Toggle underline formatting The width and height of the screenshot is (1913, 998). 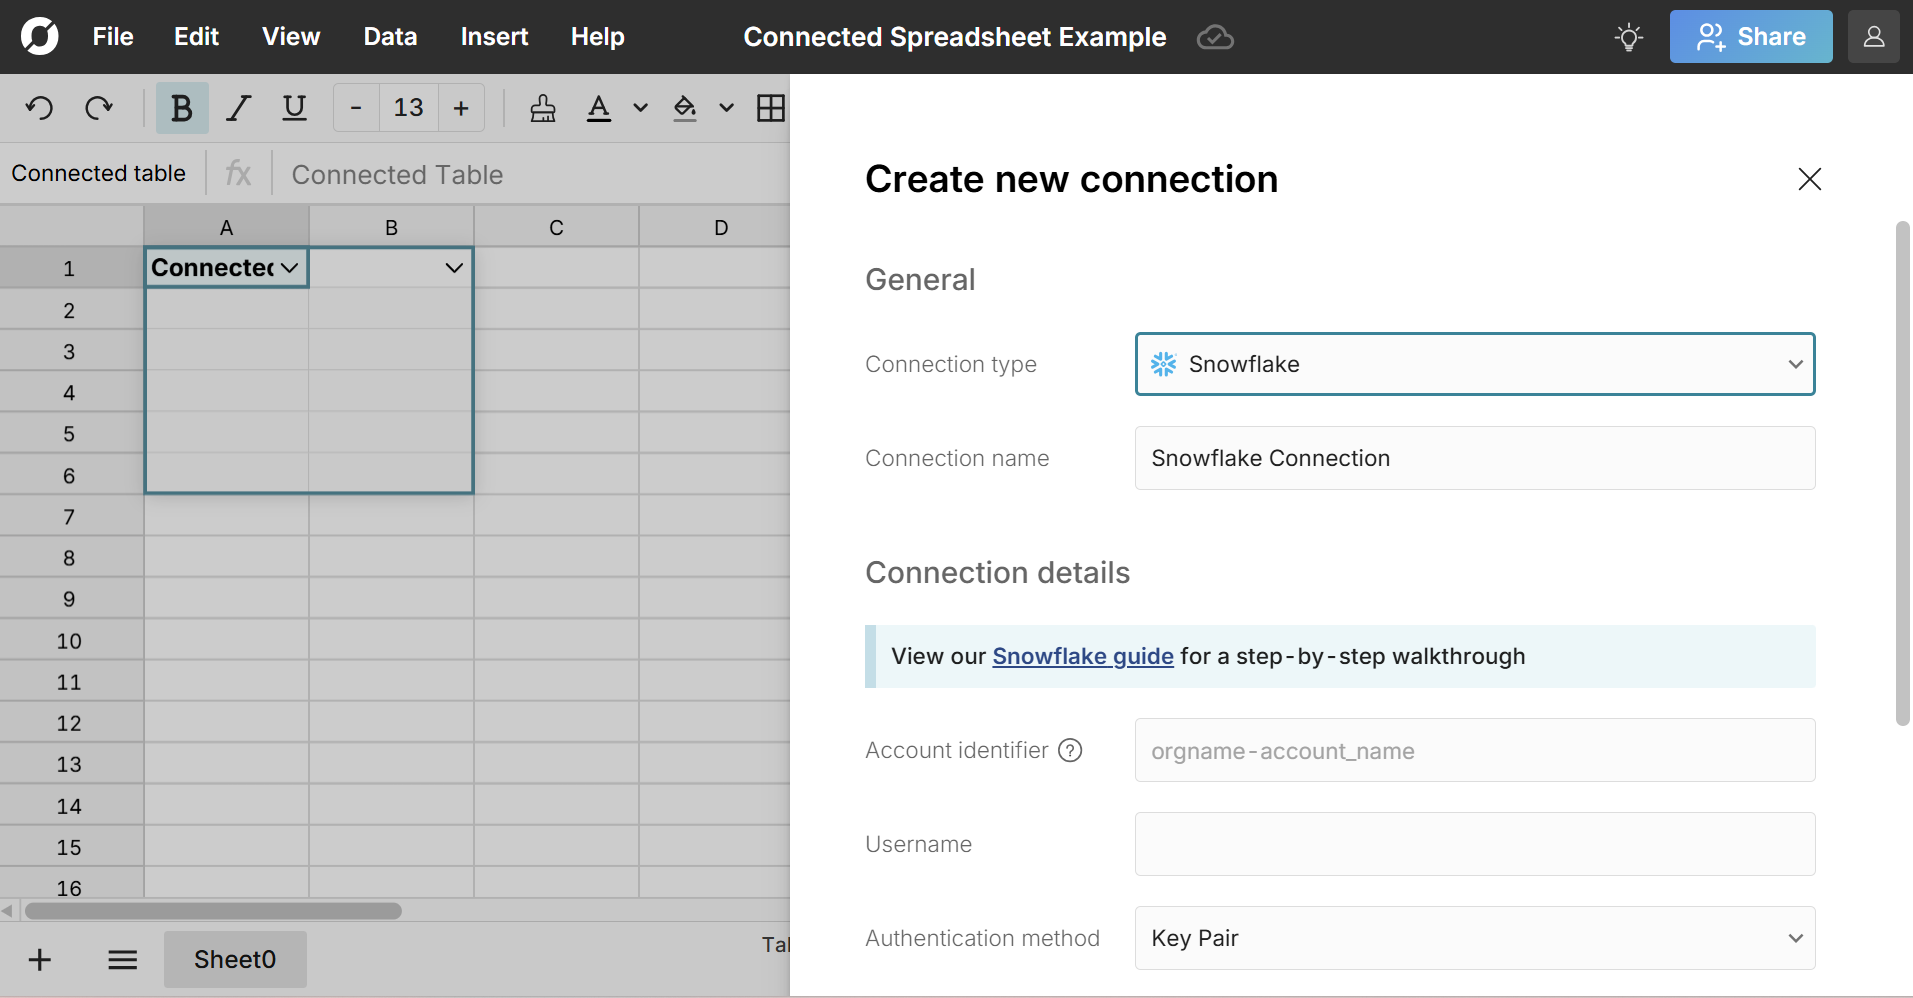pos(294,108)
